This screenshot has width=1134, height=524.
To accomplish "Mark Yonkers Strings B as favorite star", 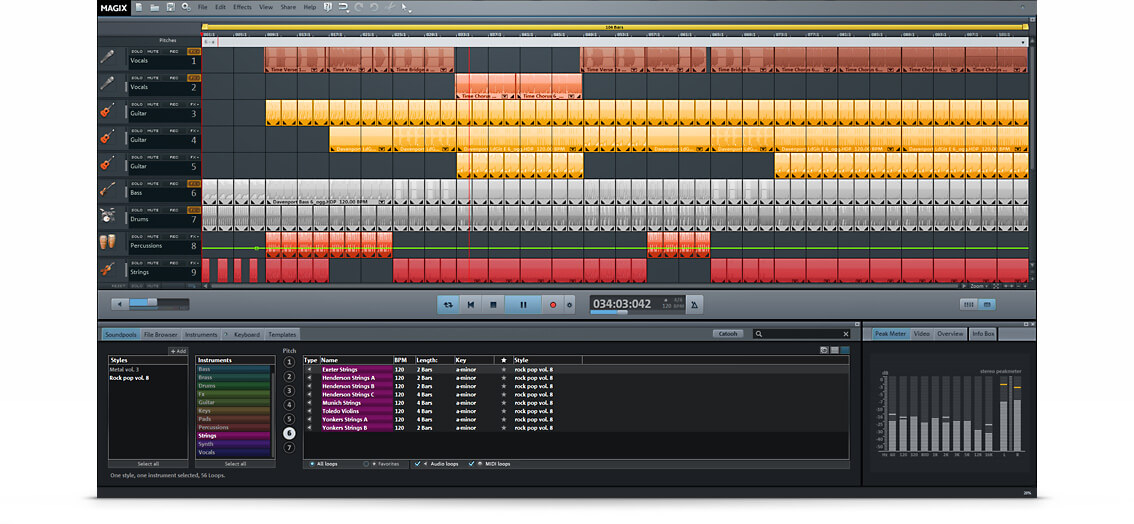I will click(503, 428).
